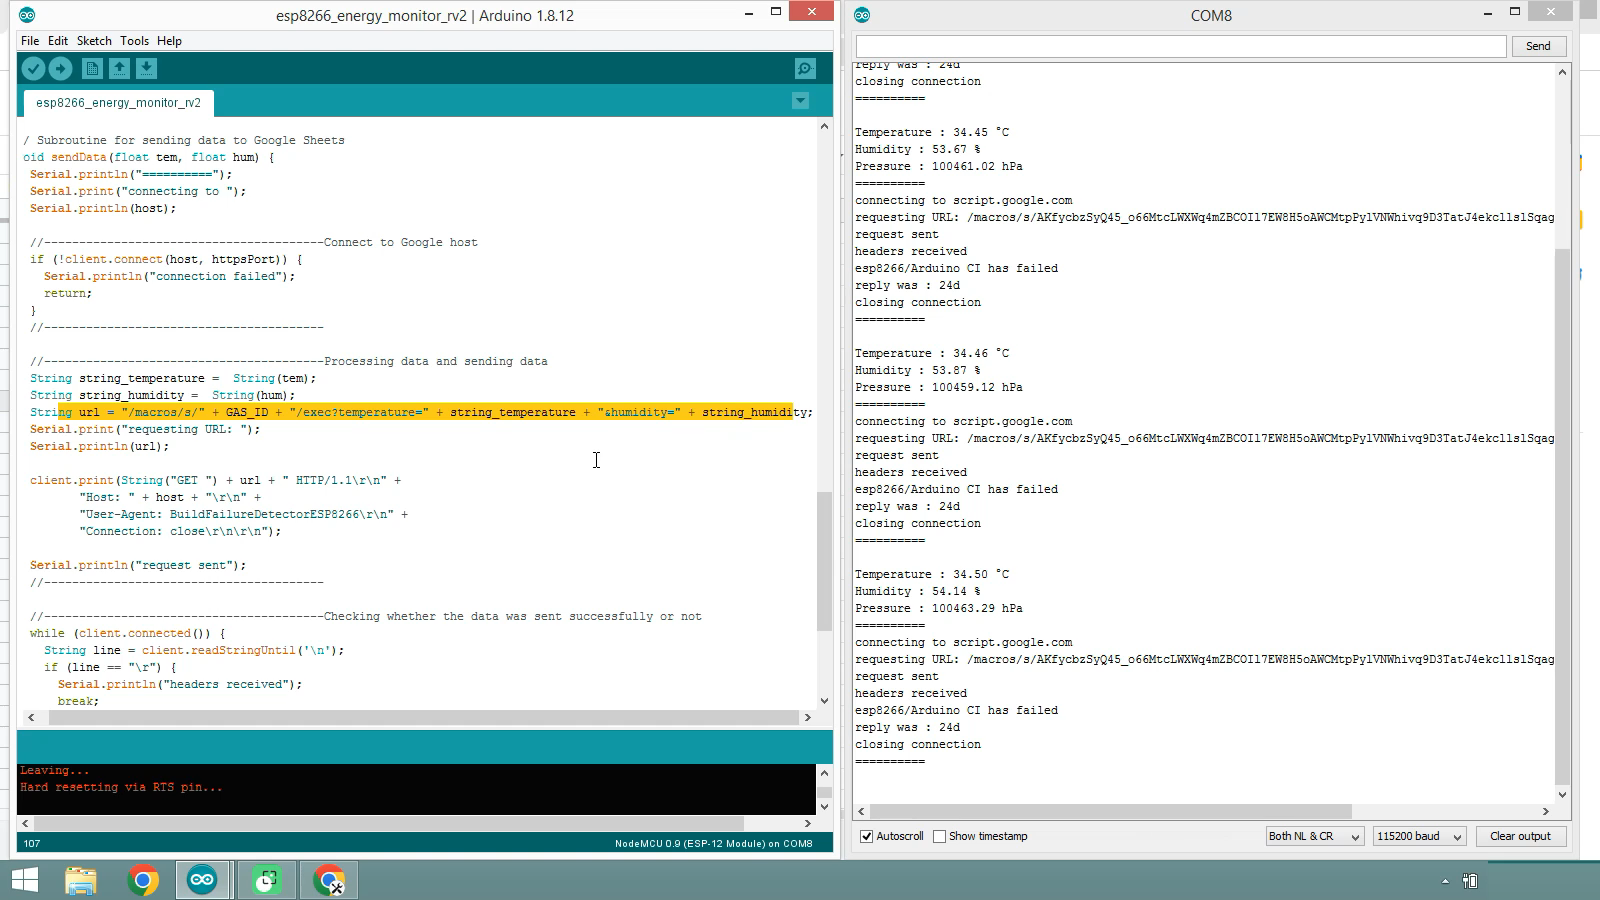Upload the sketch with the arrow button
Viewport: 1600px width, 900px height.
click(60, 68)
